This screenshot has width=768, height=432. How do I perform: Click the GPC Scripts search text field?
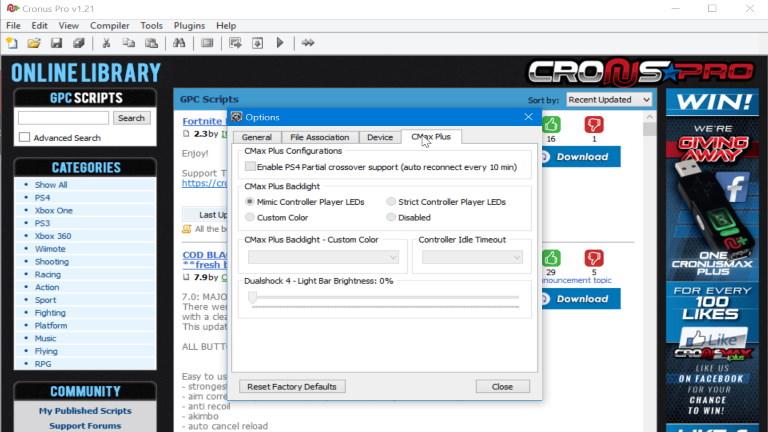tap(63, 118)
